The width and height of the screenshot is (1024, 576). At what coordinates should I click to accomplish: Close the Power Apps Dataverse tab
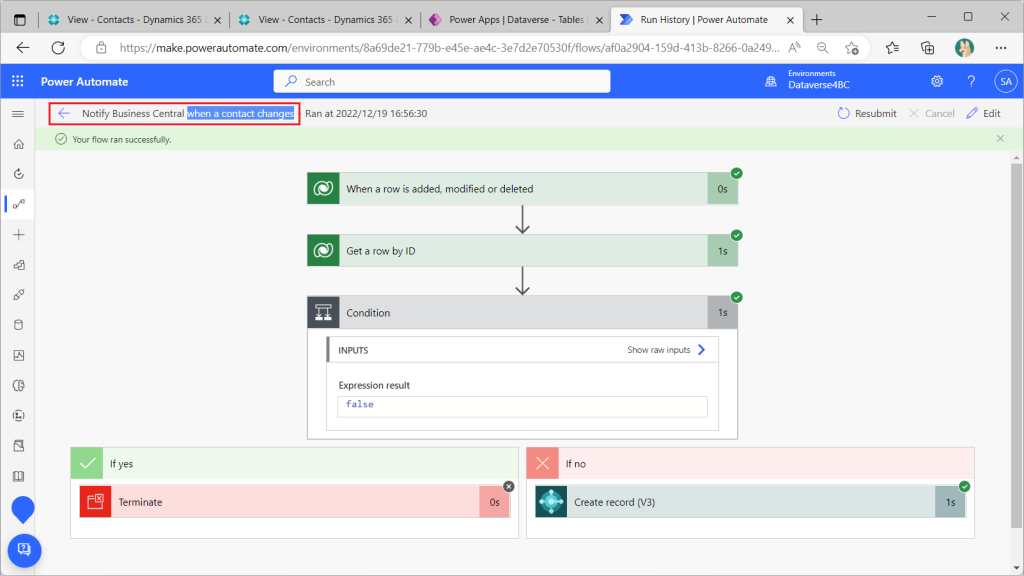[x=599, y=20]
